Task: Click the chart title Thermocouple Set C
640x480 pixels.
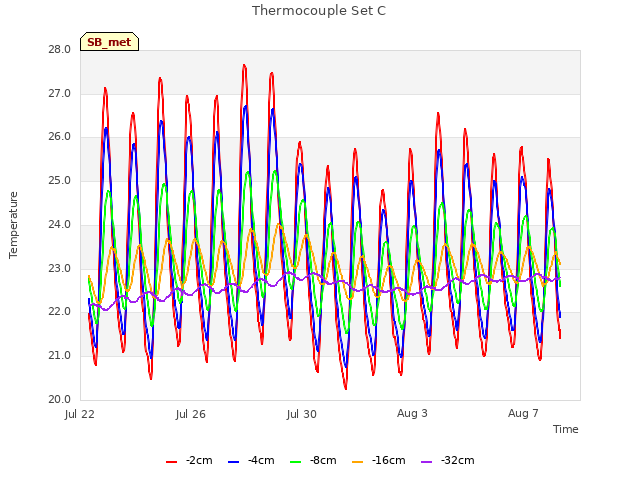Action: [x=319, y=11]
